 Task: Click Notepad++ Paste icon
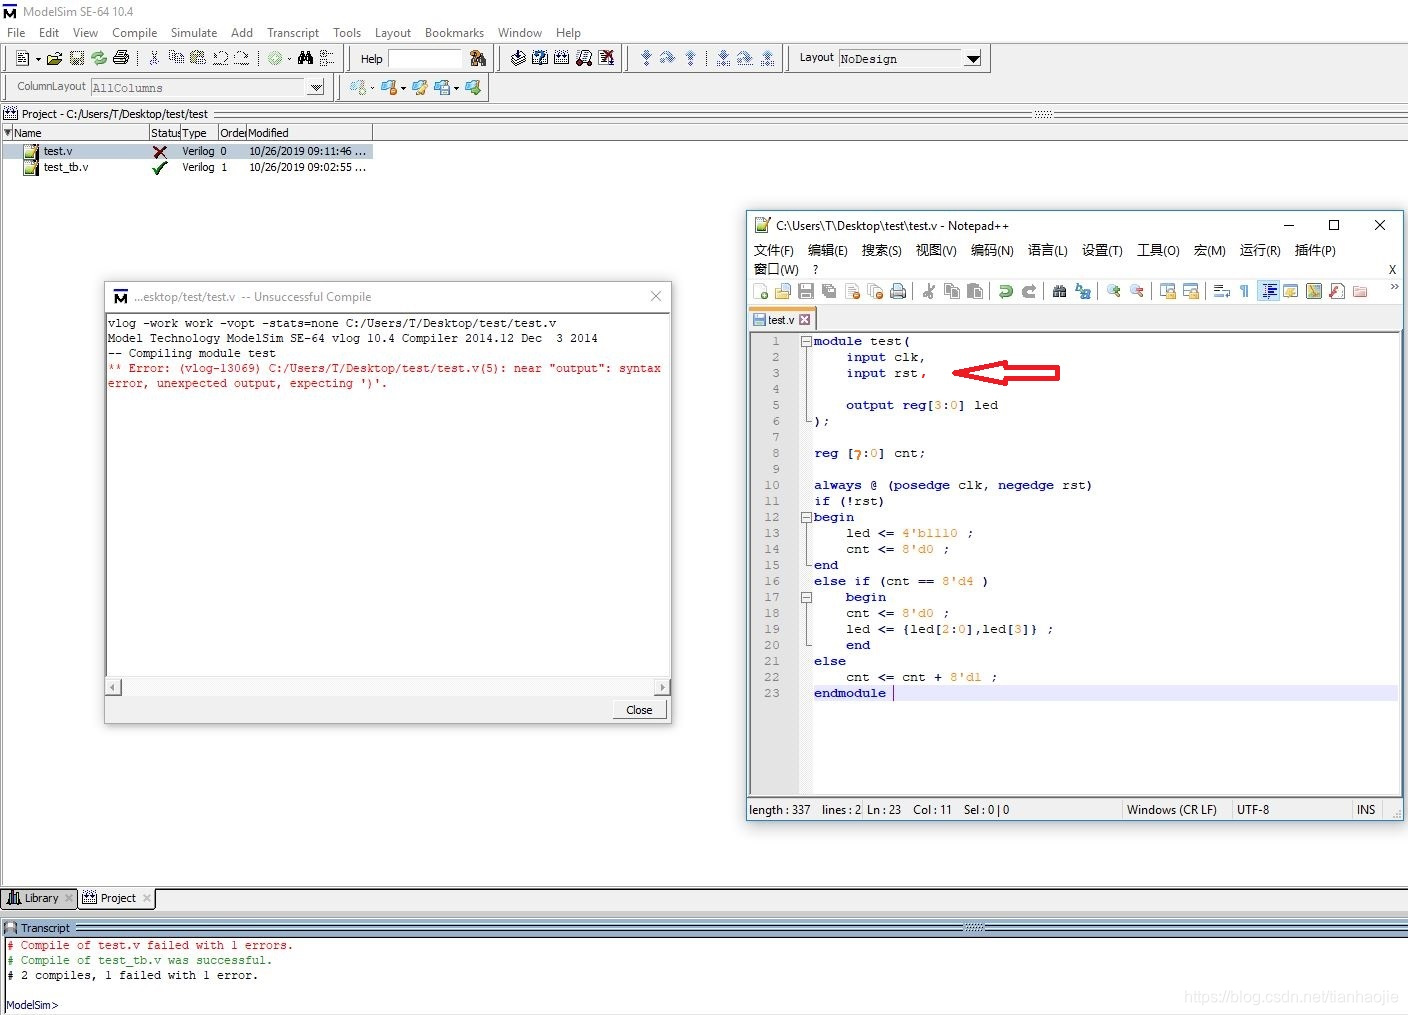(x=975, y=291)
